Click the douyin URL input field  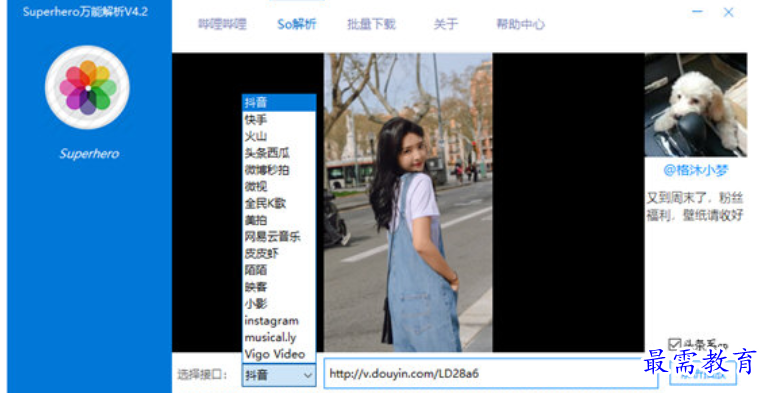490,374
